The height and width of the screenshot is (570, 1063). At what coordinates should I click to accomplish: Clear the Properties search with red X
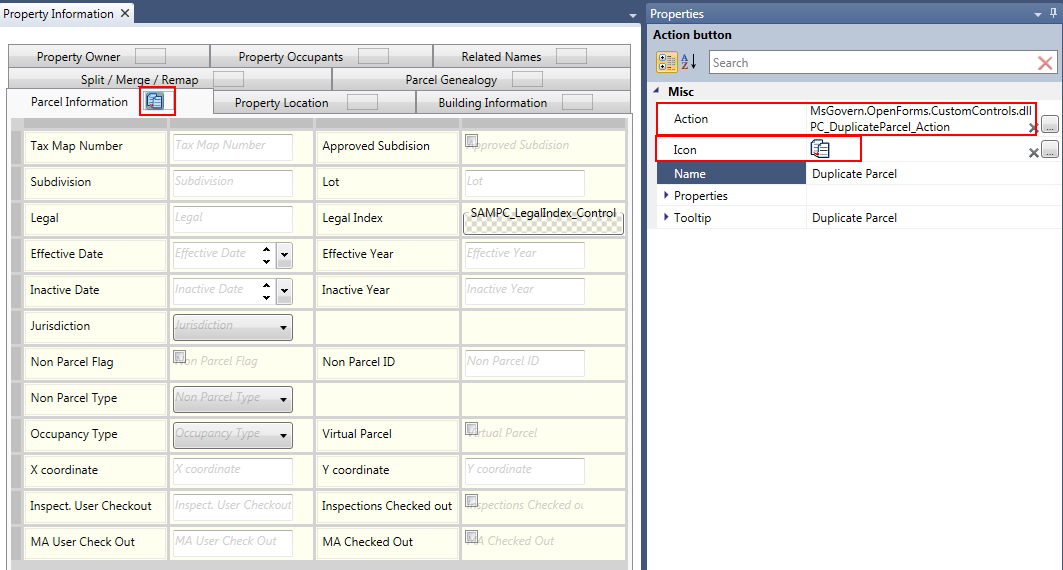pyautogui.click(x=1045, y=63)
